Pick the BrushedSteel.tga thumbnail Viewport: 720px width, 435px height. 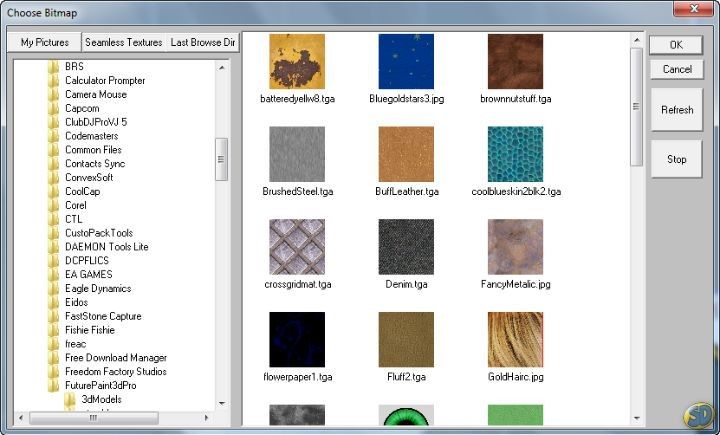(297, 154)
